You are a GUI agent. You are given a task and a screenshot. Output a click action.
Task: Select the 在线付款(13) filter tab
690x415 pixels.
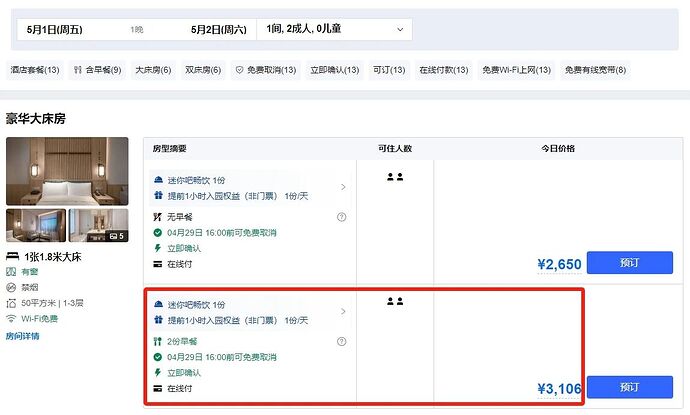[441, 70]
